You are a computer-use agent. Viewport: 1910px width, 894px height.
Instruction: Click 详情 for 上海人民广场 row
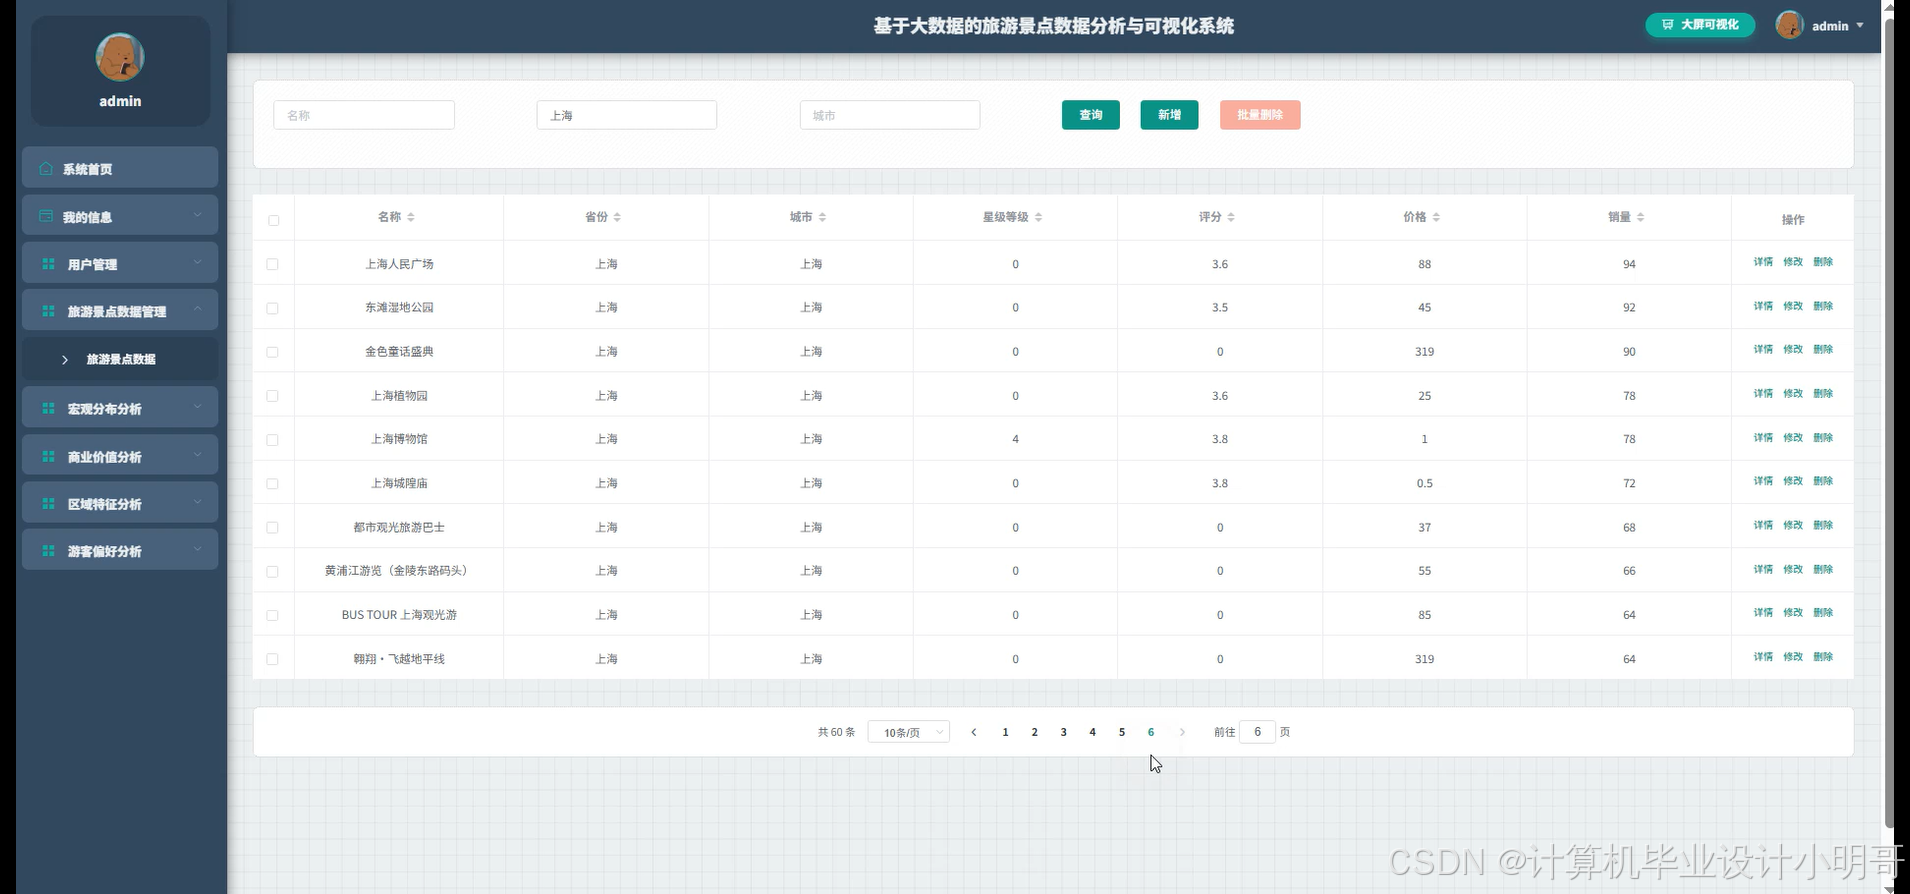[x=1763, y=262]
